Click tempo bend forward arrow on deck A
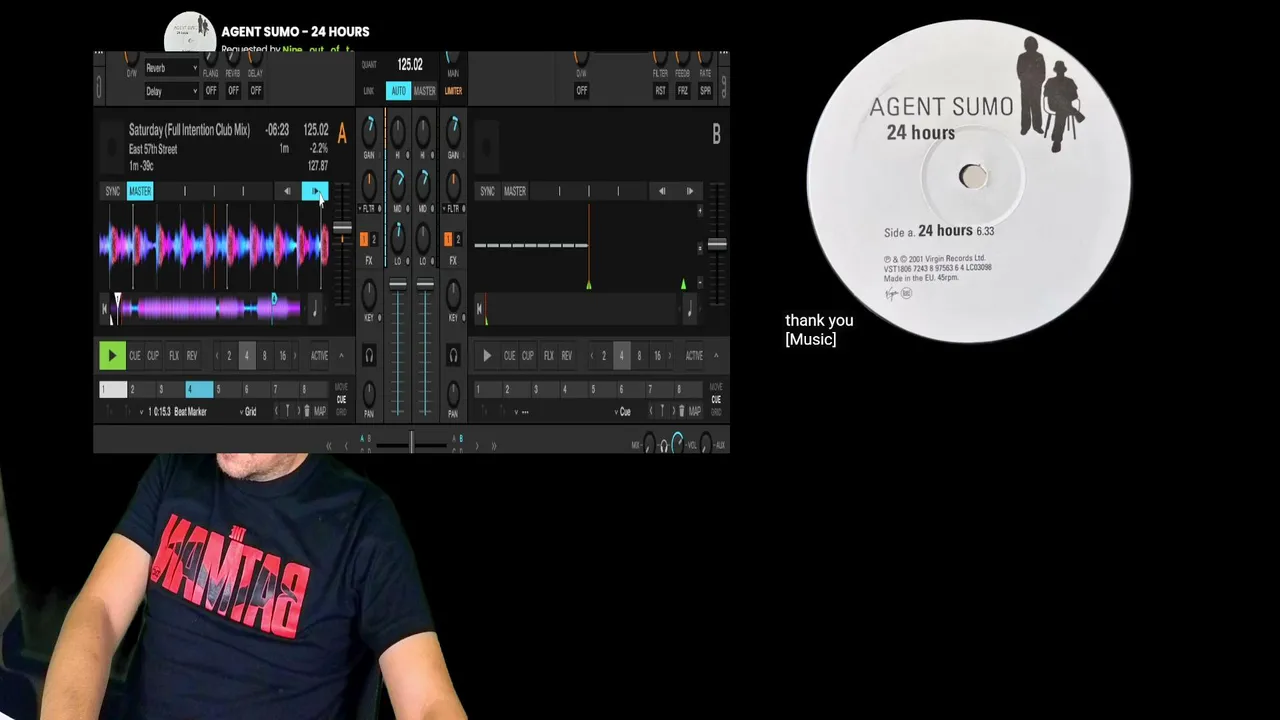Screen dimensions: 1280x720 click(315, 191)
